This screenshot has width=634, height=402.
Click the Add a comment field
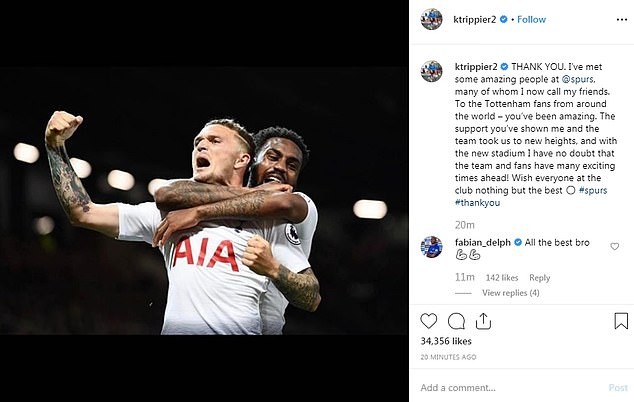point(510,388)
